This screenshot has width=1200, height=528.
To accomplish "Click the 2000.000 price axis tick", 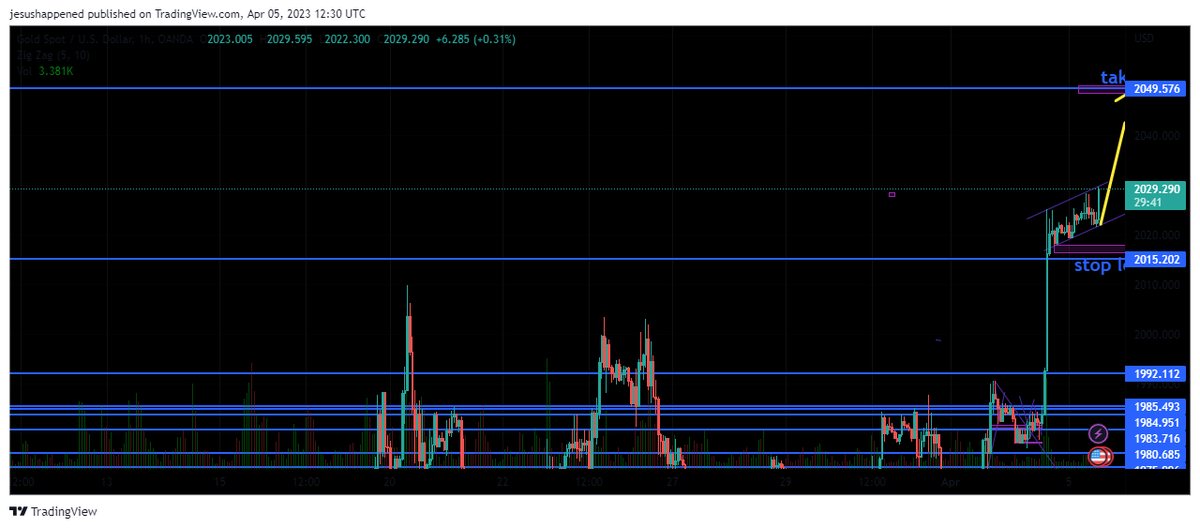I will tap(1155, 335).
